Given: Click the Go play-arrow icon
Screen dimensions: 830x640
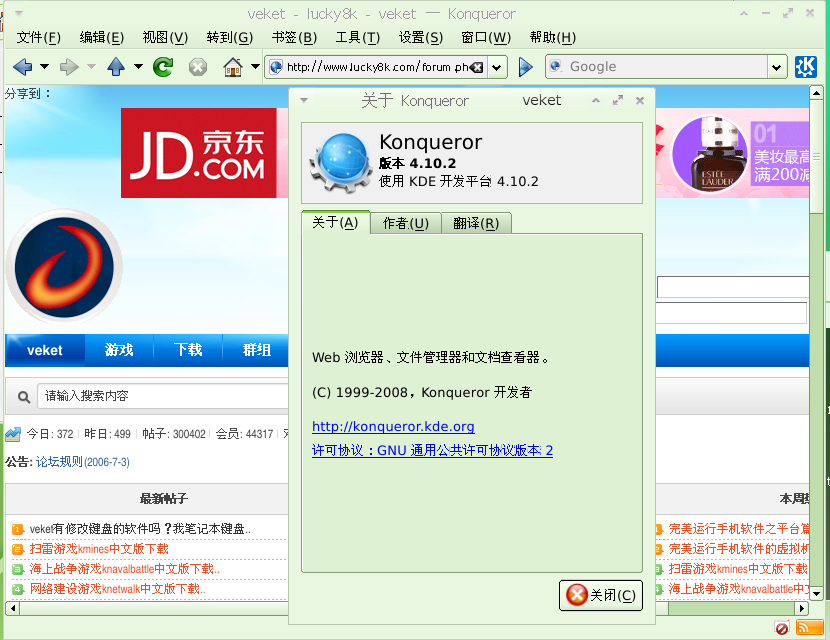Looking at the screenshot, I should [525, 67].
